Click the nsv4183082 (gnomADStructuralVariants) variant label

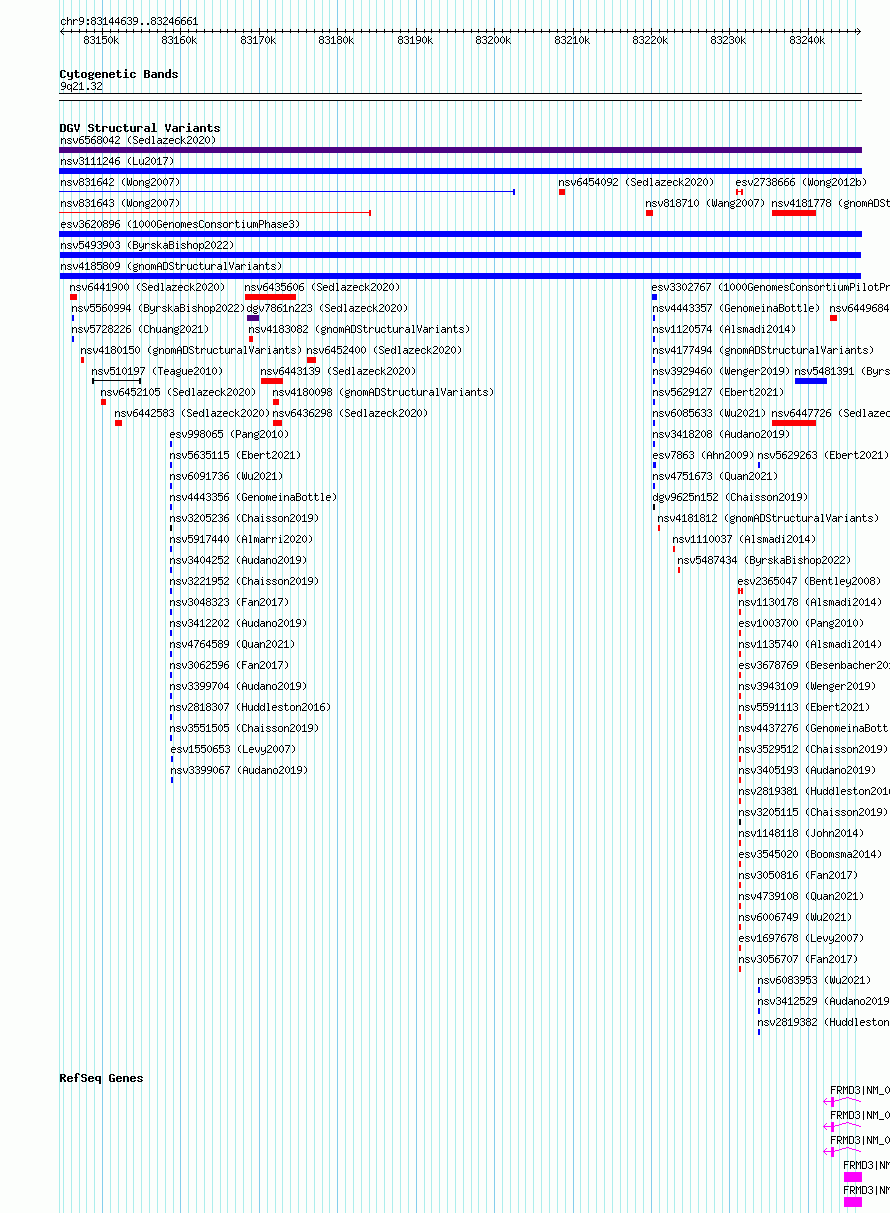click(359, 330)
